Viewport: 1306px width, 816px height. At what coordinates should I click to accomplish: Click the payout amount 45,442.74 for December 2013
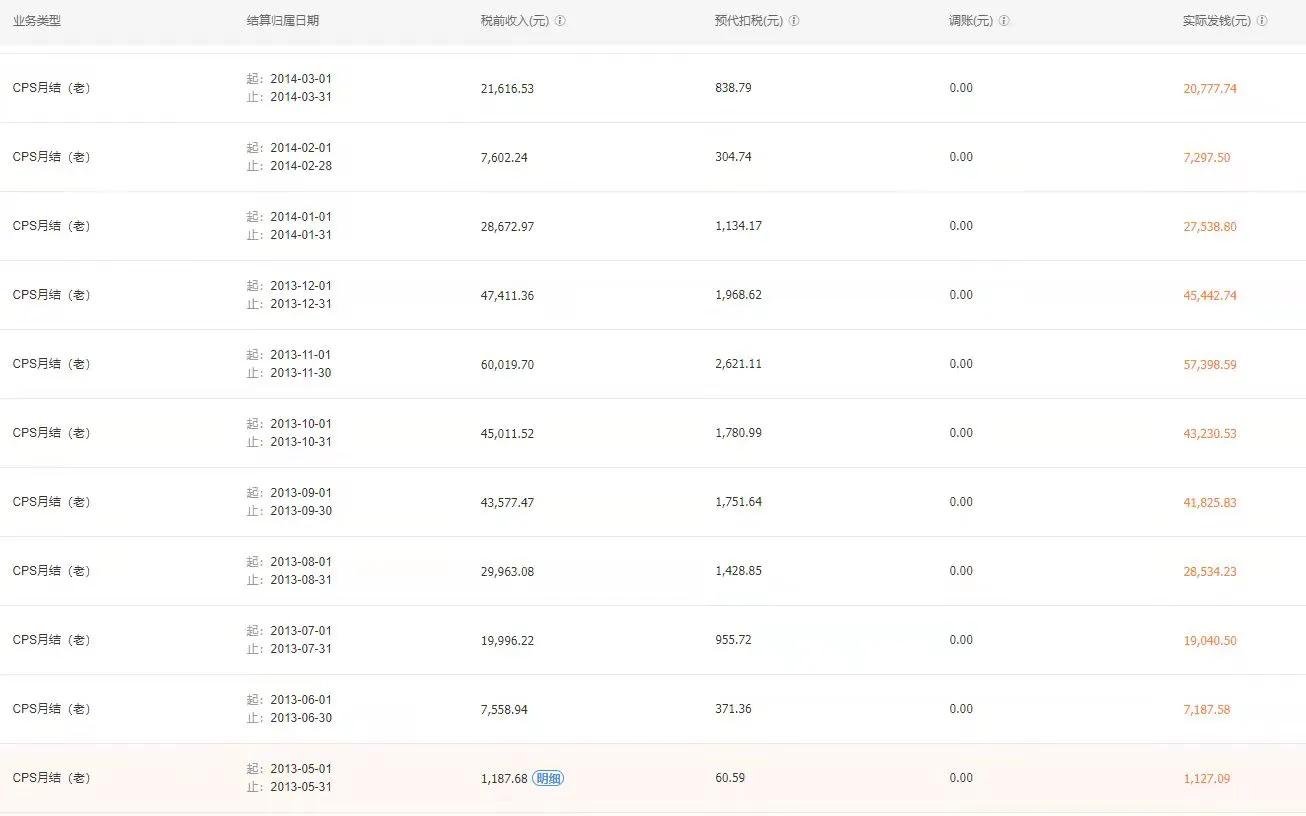tap(1208, 294)
